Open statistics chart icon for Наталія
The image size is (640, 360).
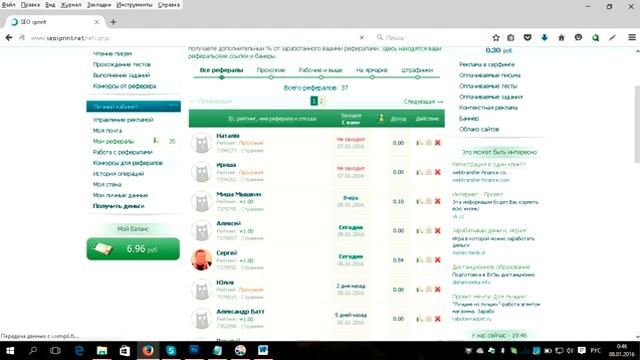pos(420,143)
